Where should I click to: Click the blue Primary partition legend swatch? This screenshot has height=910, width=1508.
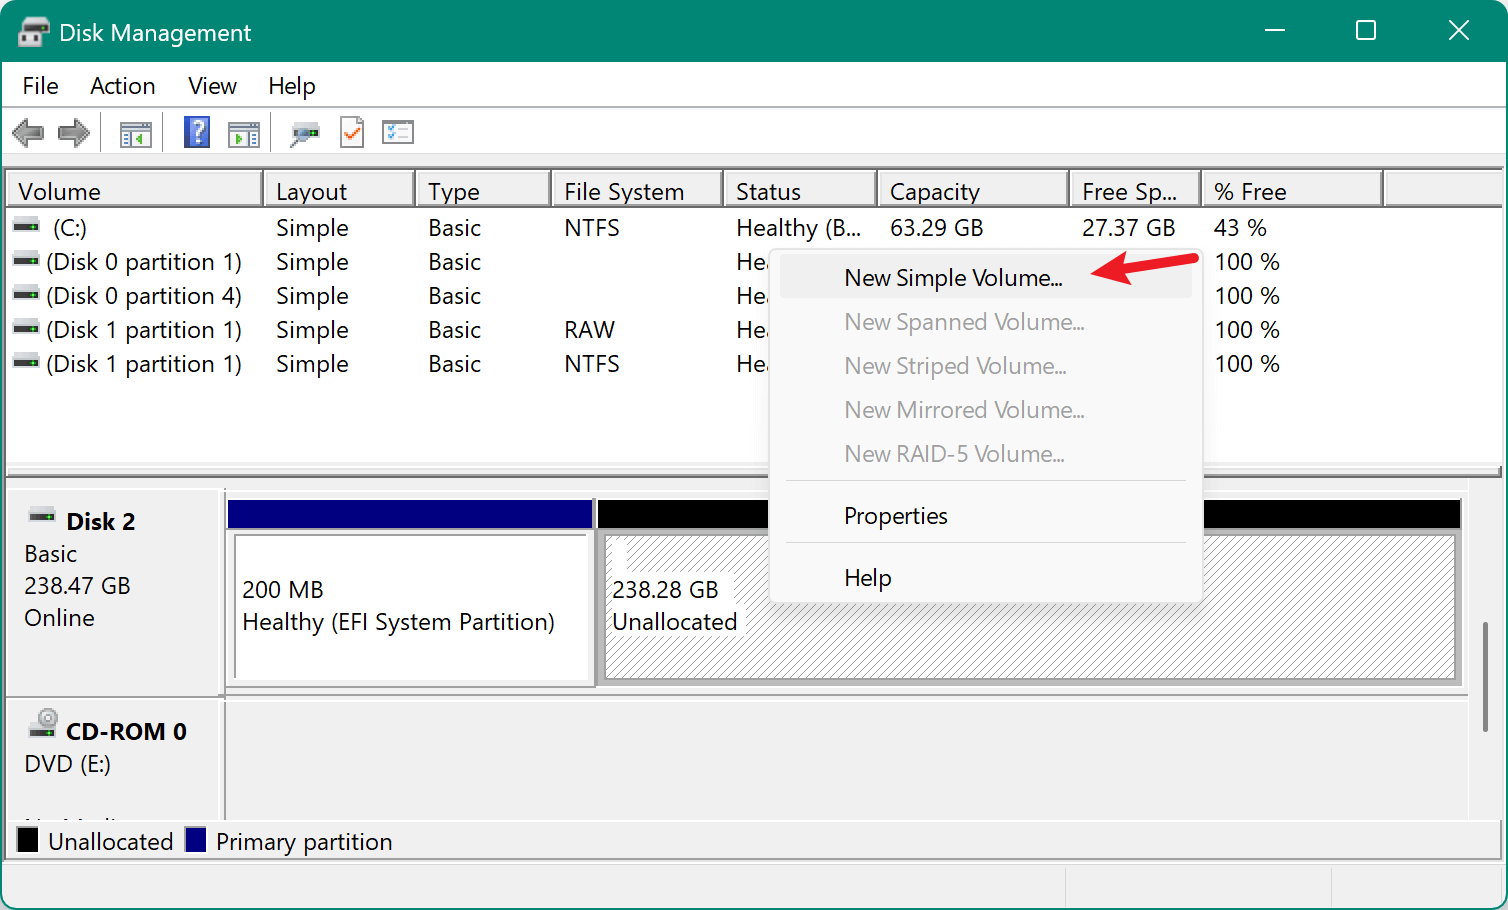pyautogui.click(x=196, y=841)
